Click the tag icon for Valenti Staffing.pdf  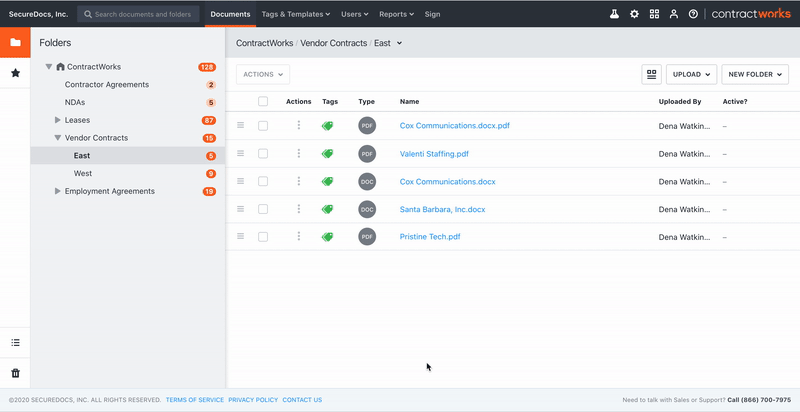[328, 153]
